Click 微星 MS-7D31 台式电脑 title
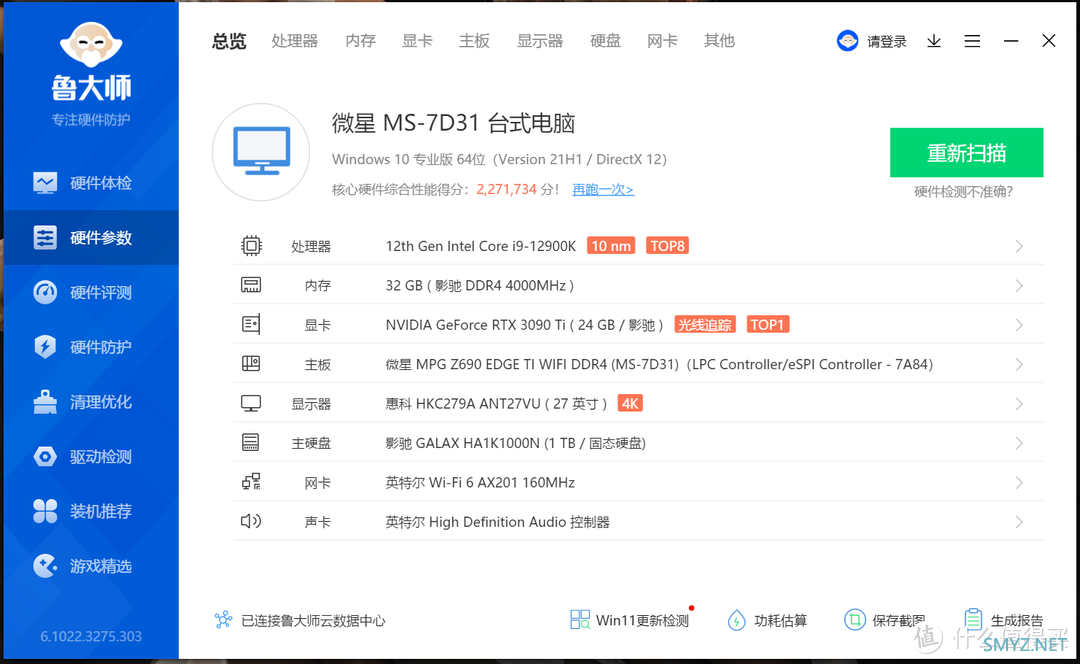This screenshot has height=664, width=1080. point(453,123)
